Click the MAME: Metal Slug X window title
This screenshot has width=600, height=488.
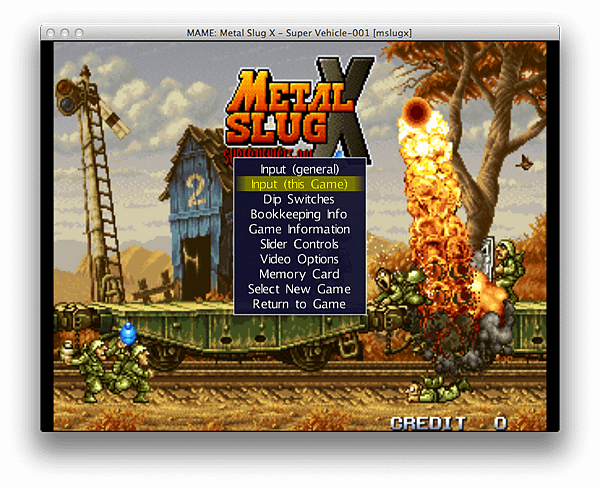click(x=299, y=33)
